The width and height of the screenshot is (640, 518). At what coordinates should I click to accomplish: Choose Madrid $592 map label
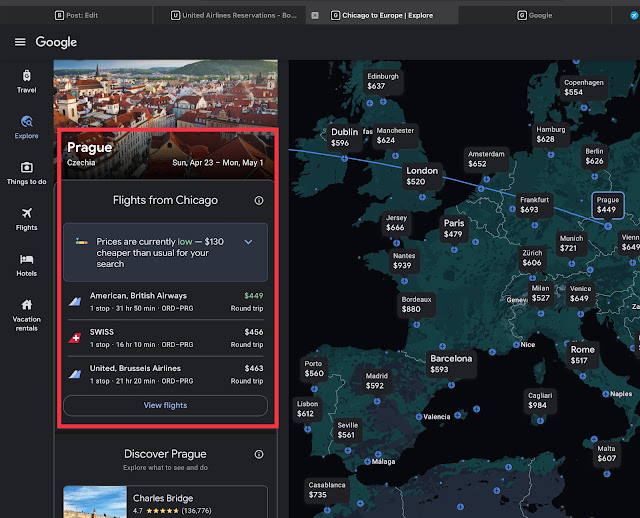click(x=376, y=381)
